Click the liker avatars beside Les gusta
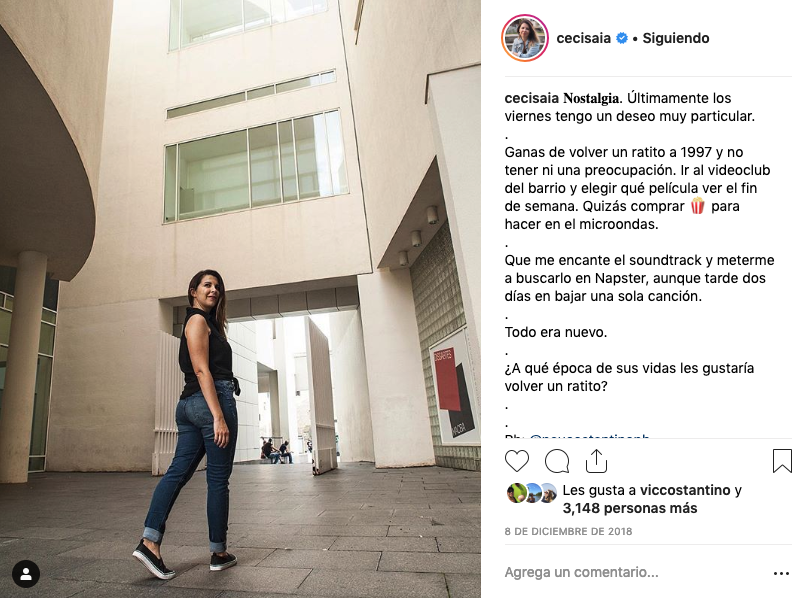 coord(532,493)
